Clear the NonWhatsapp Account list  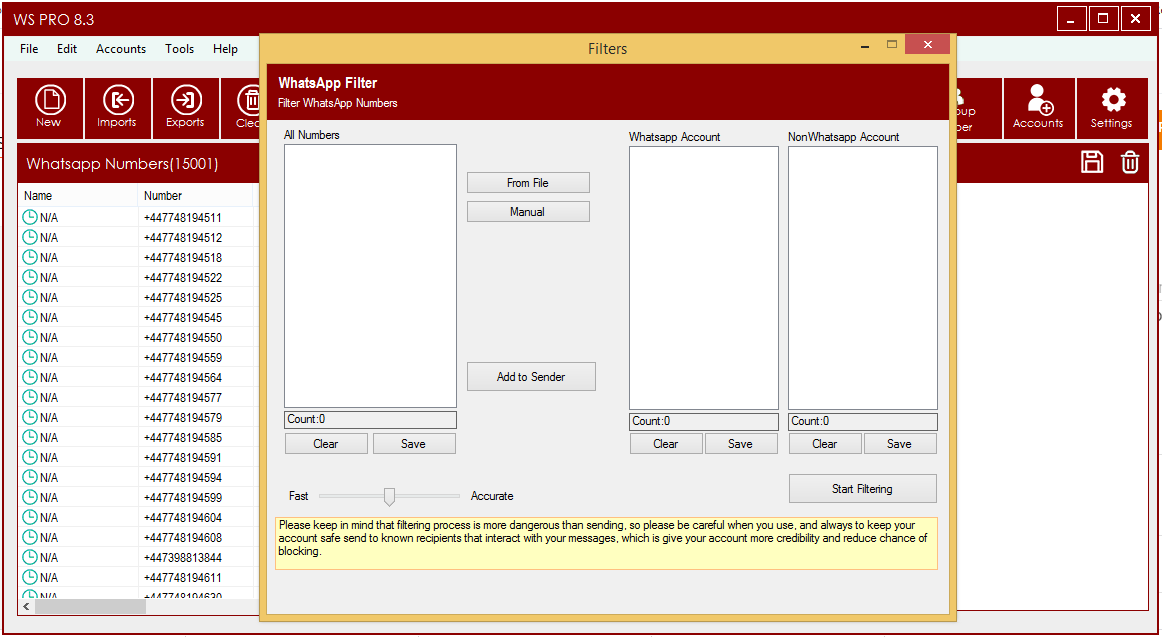coord(825,444)
